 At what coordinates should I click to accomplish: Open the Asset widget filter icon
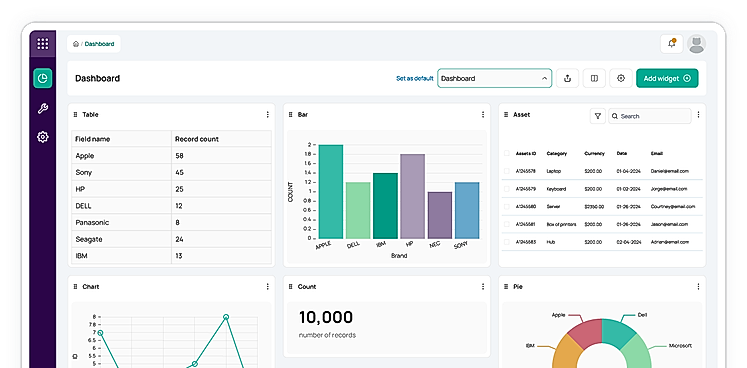[597, 116]
